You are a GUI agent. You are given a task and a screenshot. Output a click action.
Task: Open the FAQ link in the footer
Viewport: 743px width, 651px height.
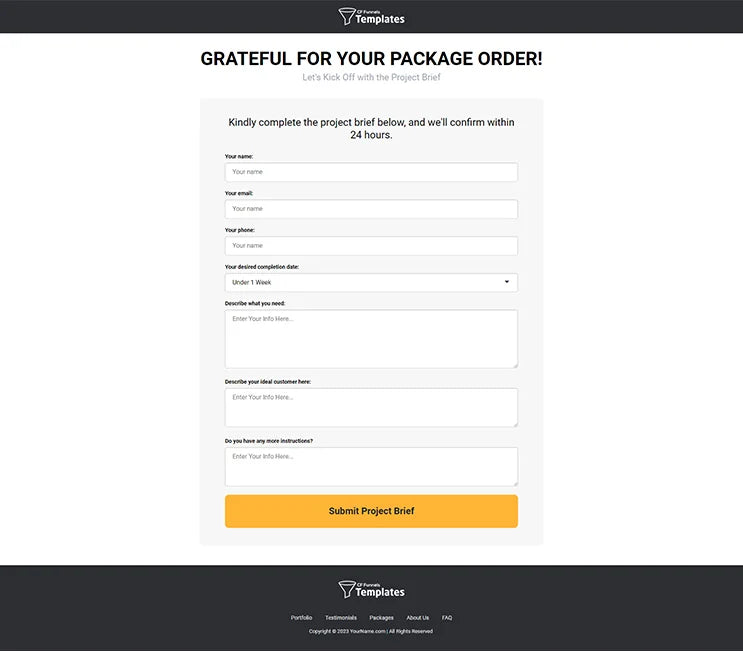pos(447,618)
